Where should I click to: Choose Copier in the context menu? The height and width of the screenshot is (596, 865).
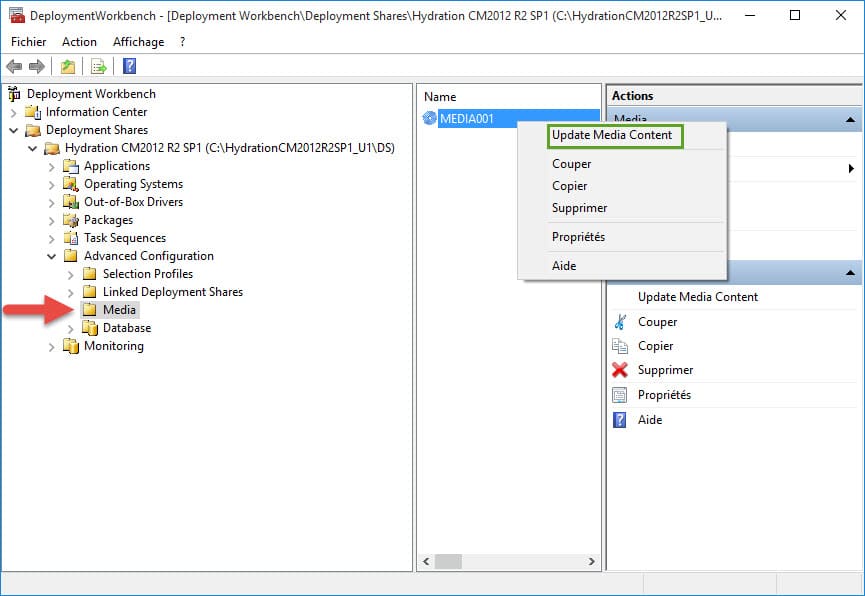569,186
